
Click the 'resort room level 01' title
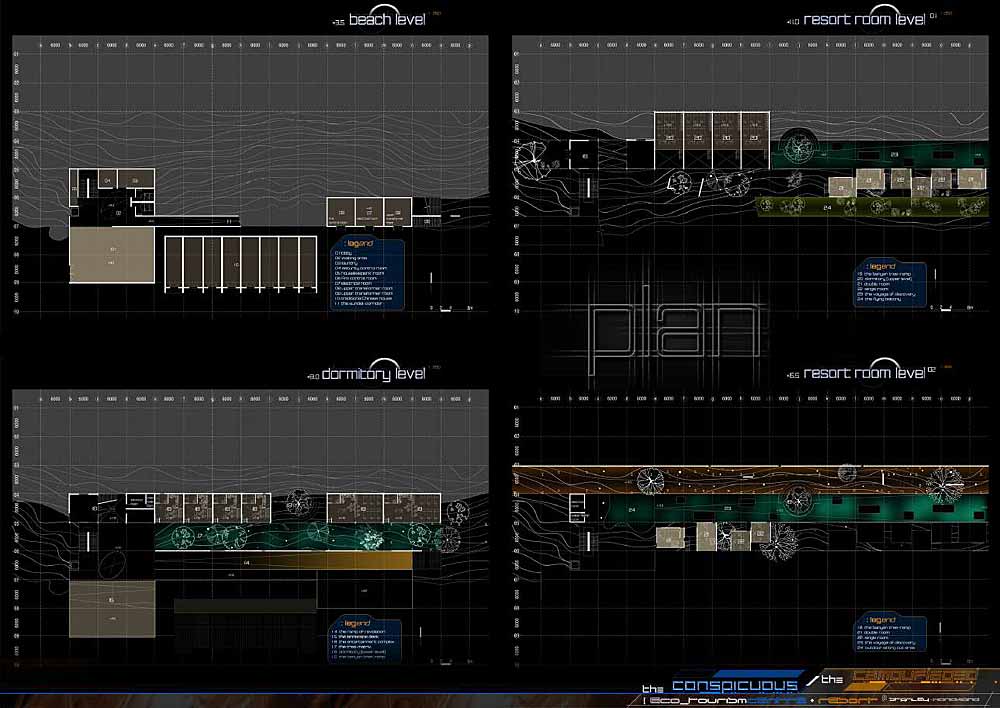(x=862, y=20)
